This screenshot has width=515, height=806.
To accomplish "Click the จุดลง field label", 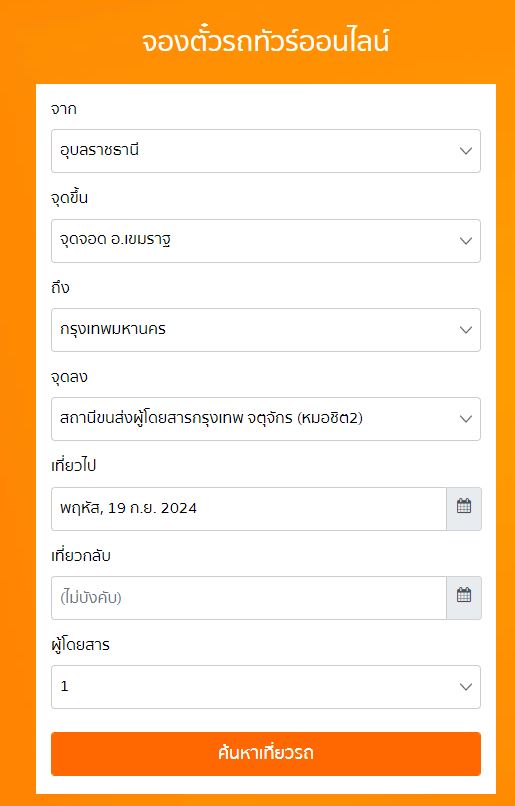I will (69, 377).
